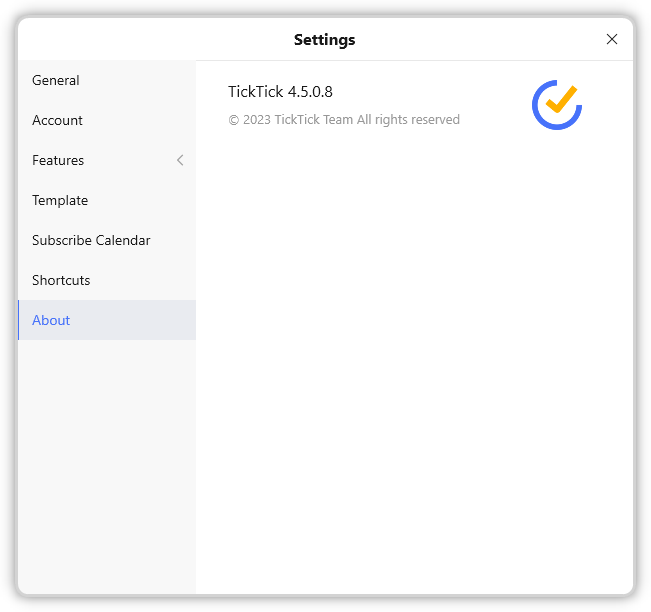Click the TickTick 4.5.0.8 version text

[x=280, y=92]
